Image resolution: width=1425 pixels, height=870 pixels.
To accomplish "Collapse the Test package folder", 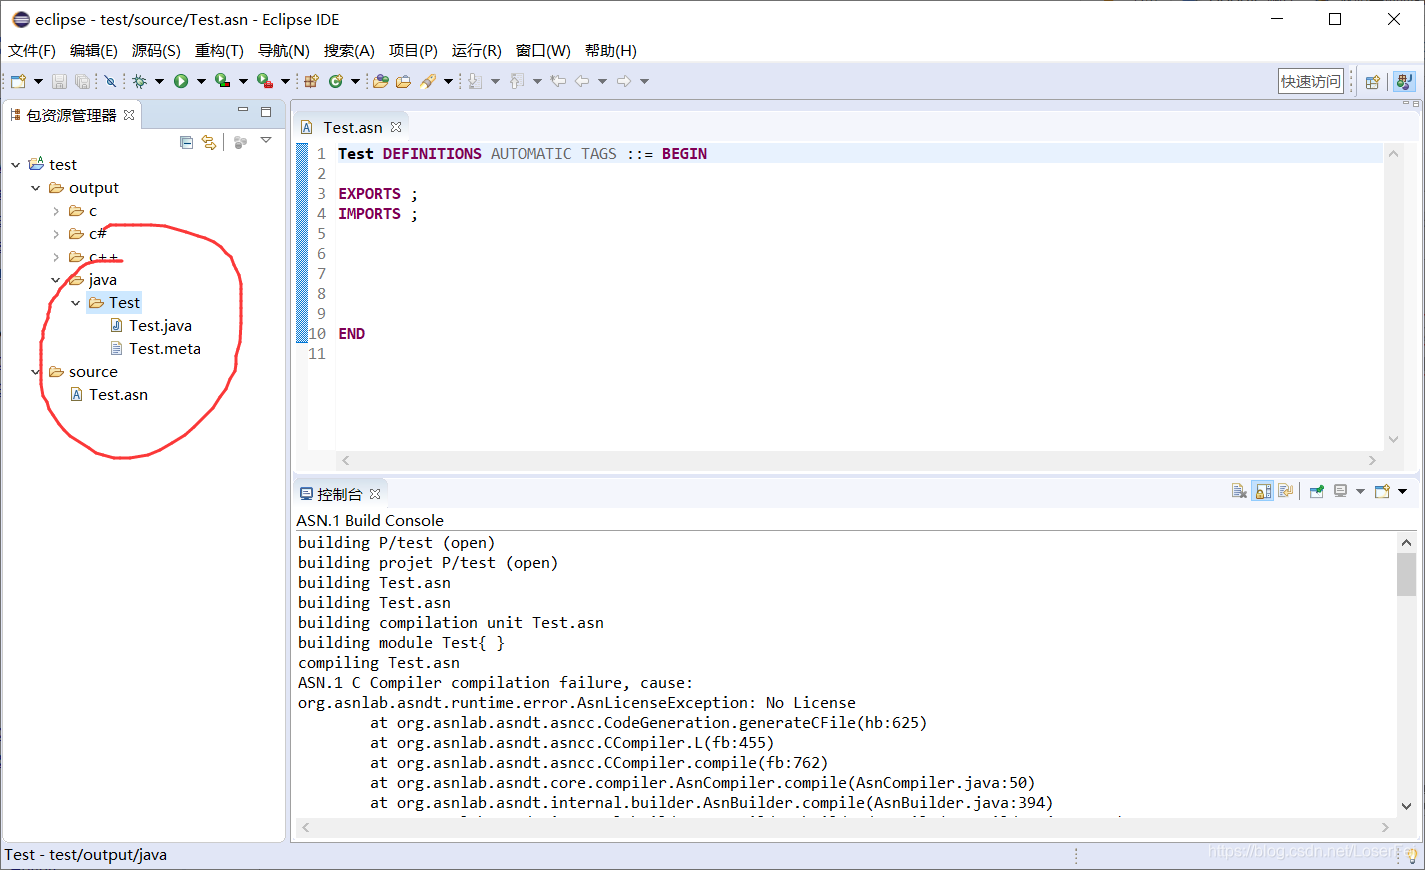I will pos(76,303).
